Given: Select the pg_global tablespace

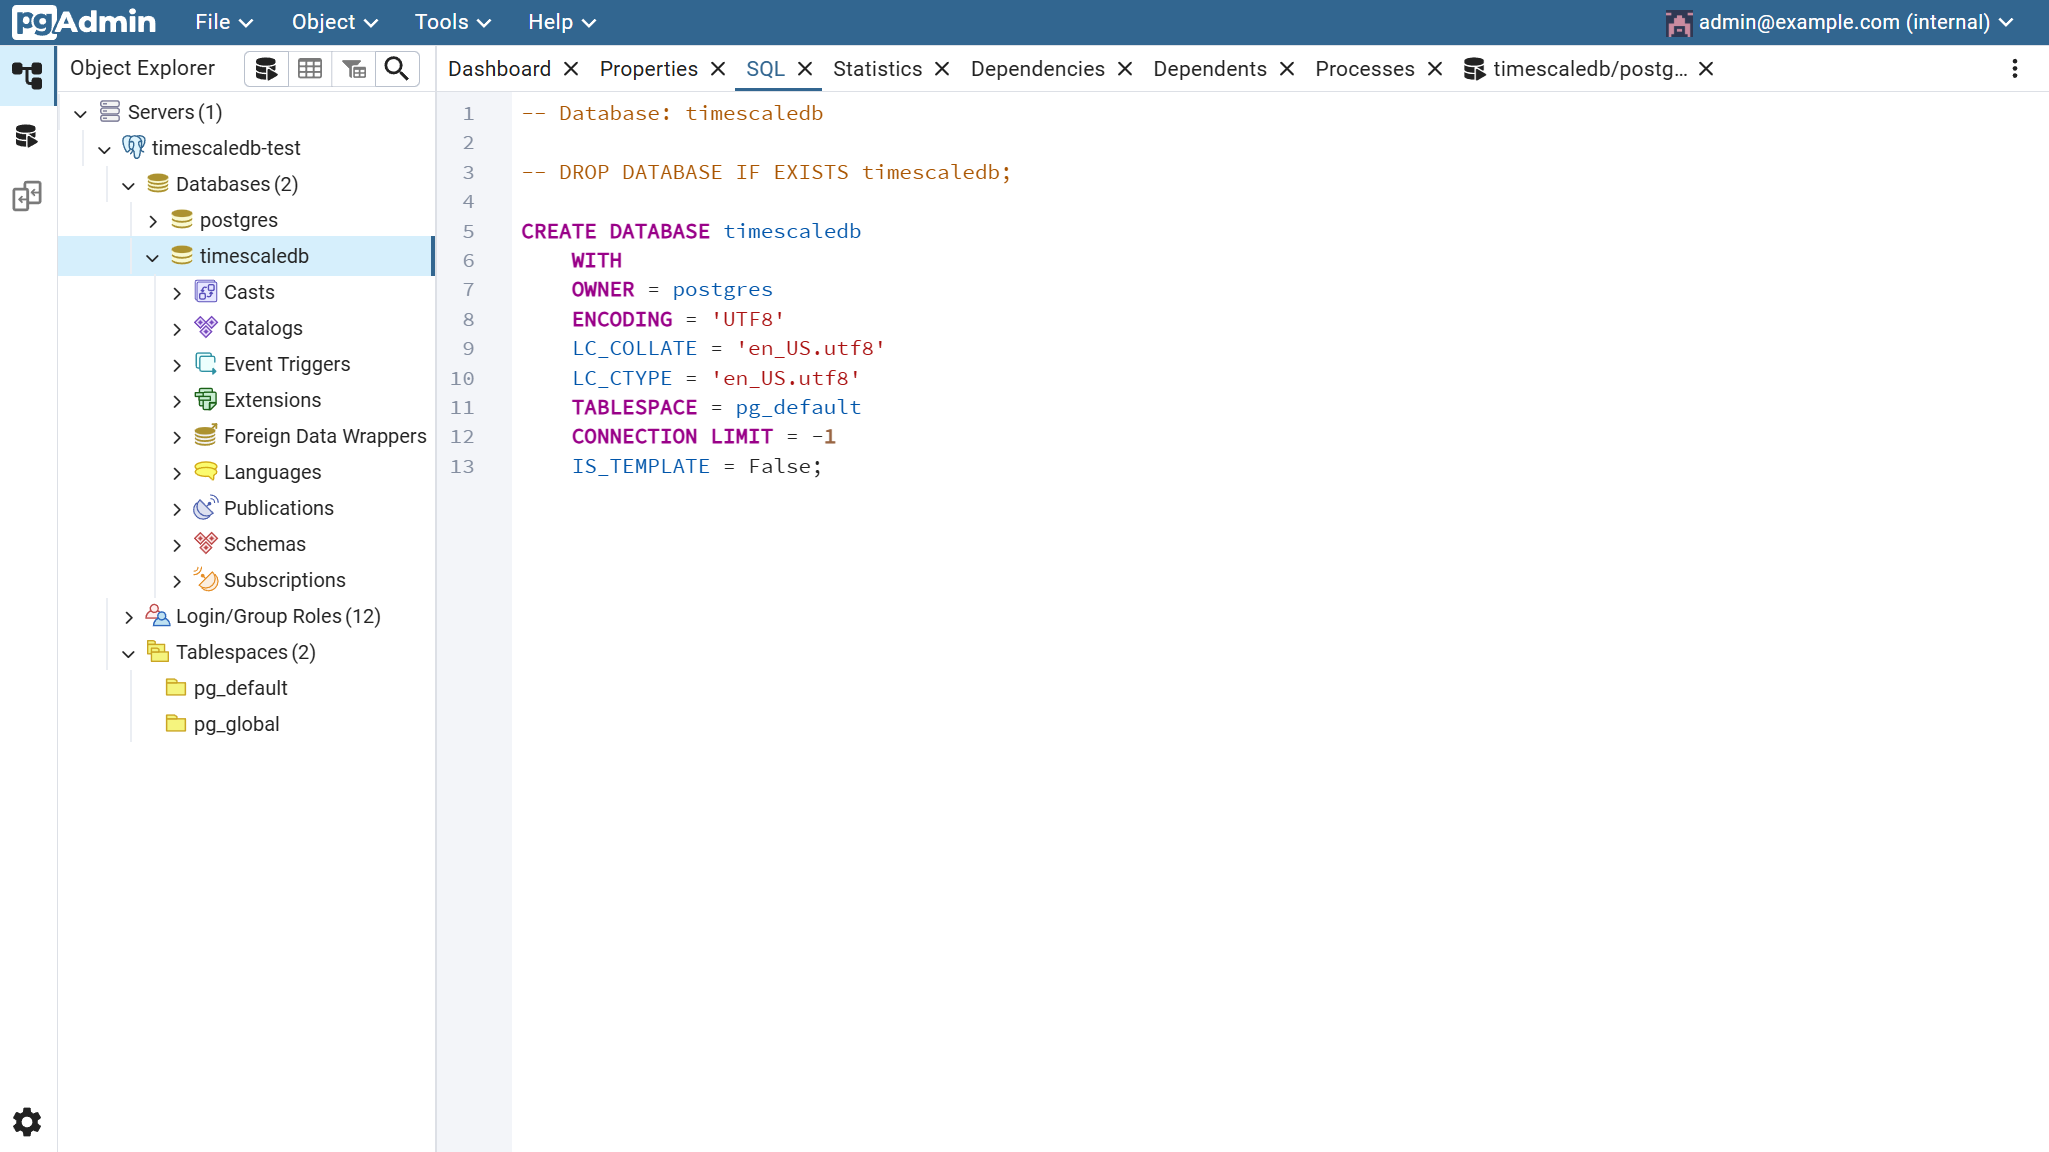Looking at the screenshot, I should click(236, 724).
